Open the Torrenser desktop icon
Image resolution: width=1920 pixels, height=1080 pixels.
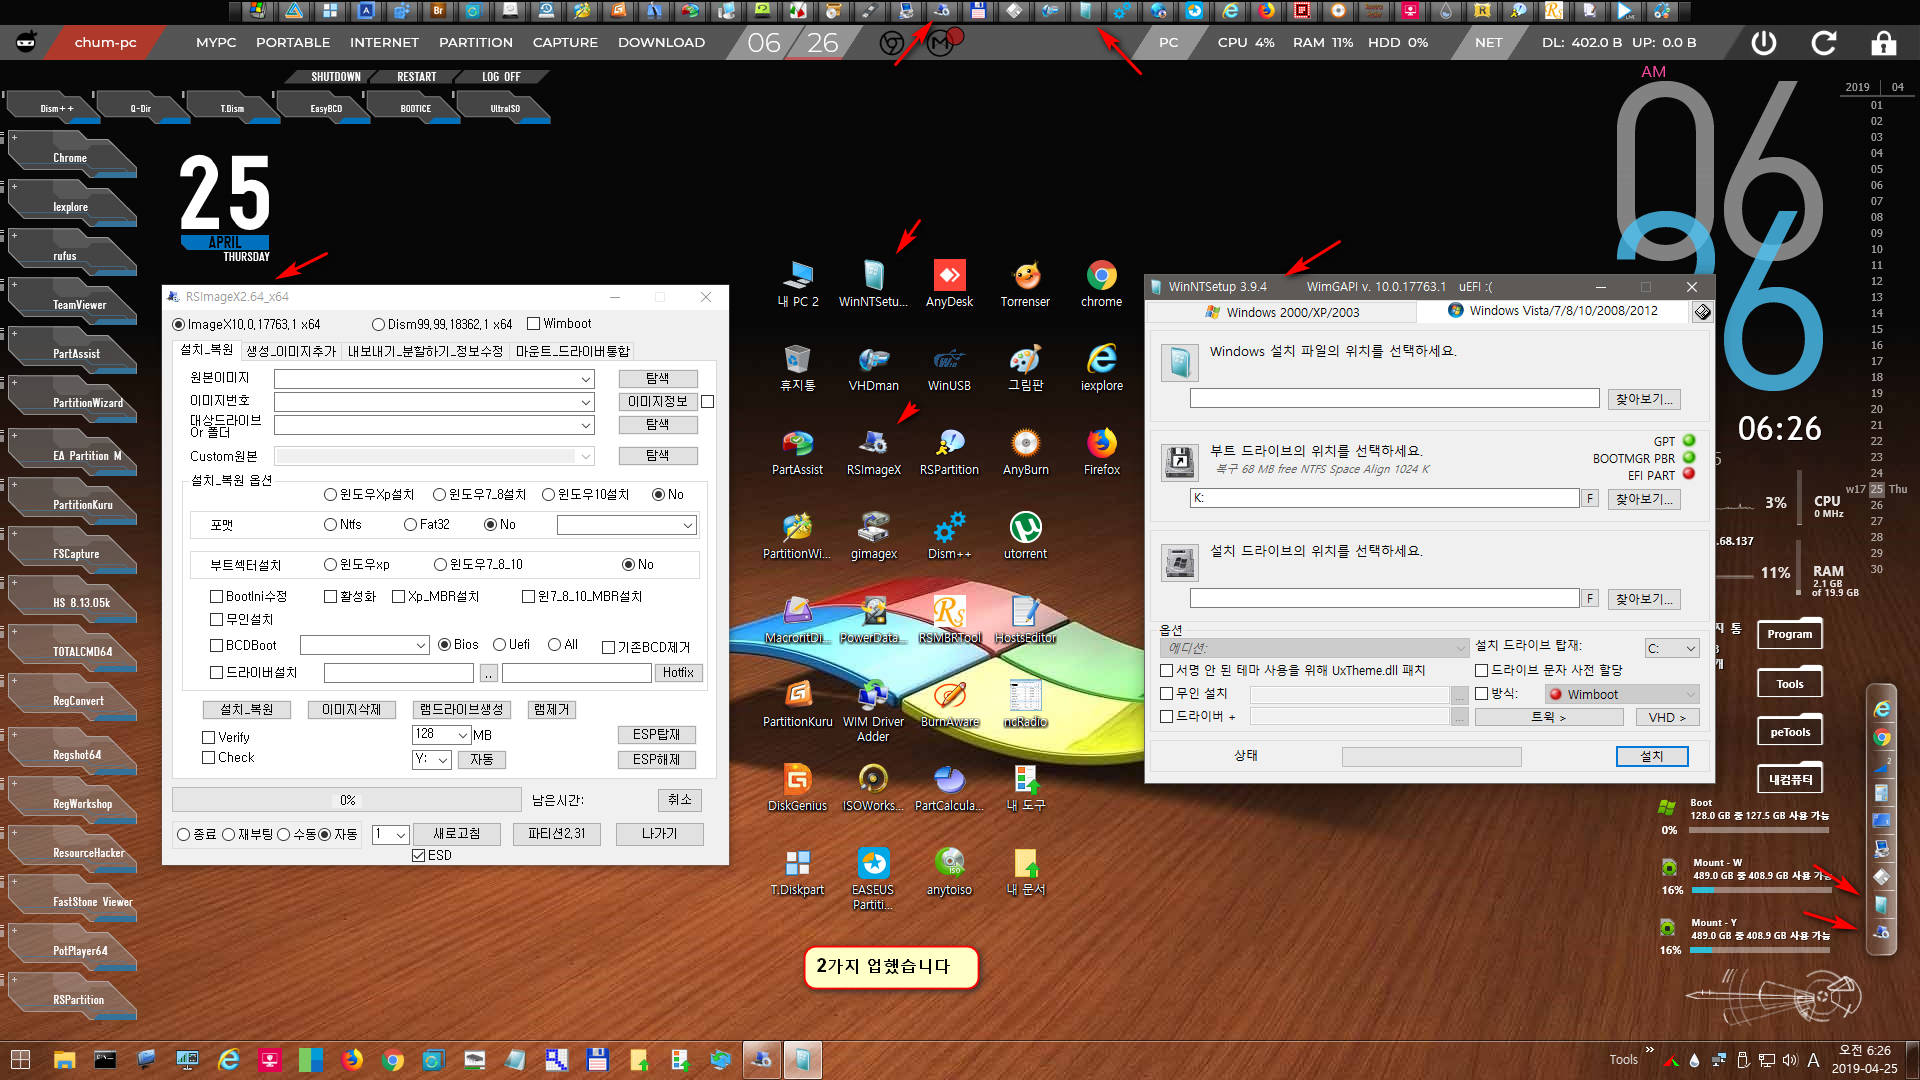(1025, 283)
